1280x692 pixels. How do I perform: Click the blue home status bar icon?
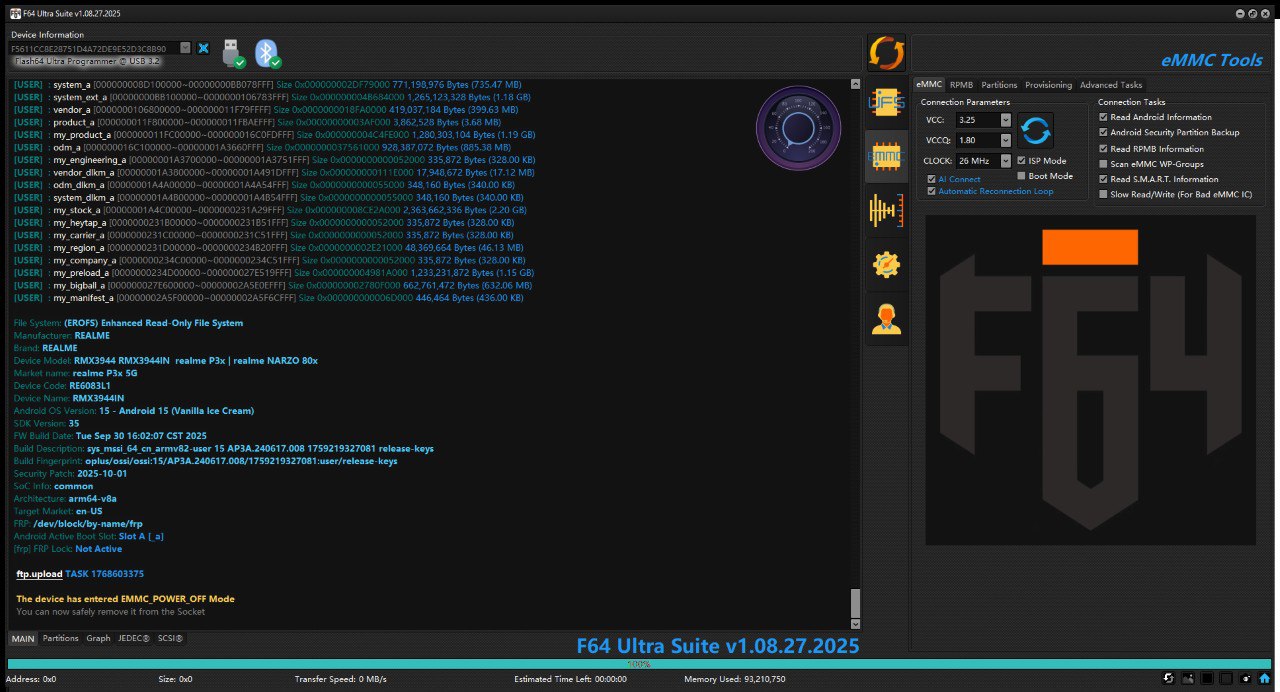pyautogui.click(x=1265, y=679)
